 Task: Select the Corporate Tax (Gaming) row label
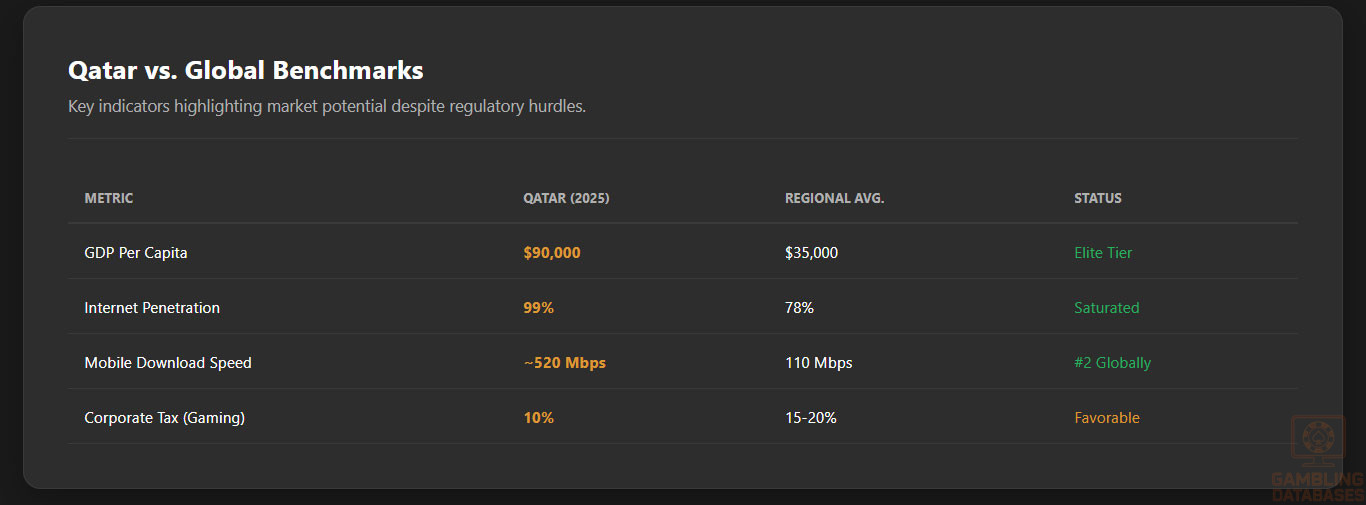(x=164, y=418)
